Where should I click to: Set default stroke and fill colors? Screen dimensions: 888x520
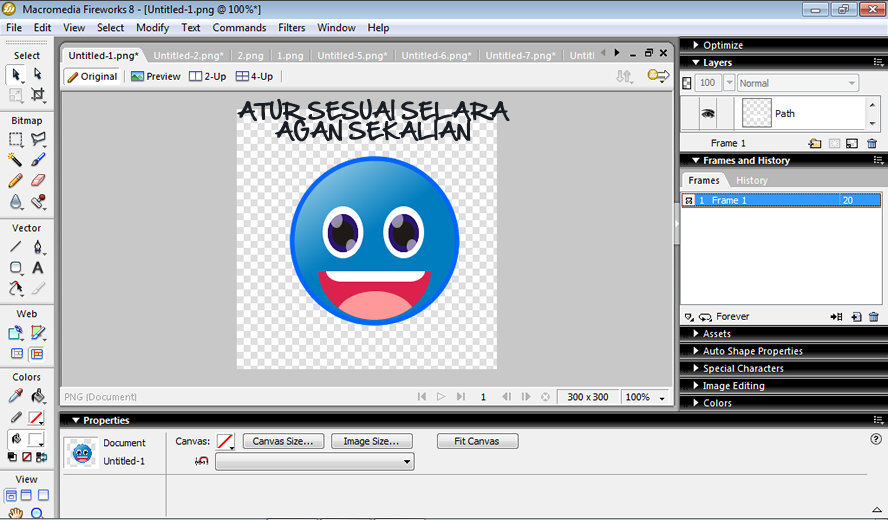coord(12,457)
